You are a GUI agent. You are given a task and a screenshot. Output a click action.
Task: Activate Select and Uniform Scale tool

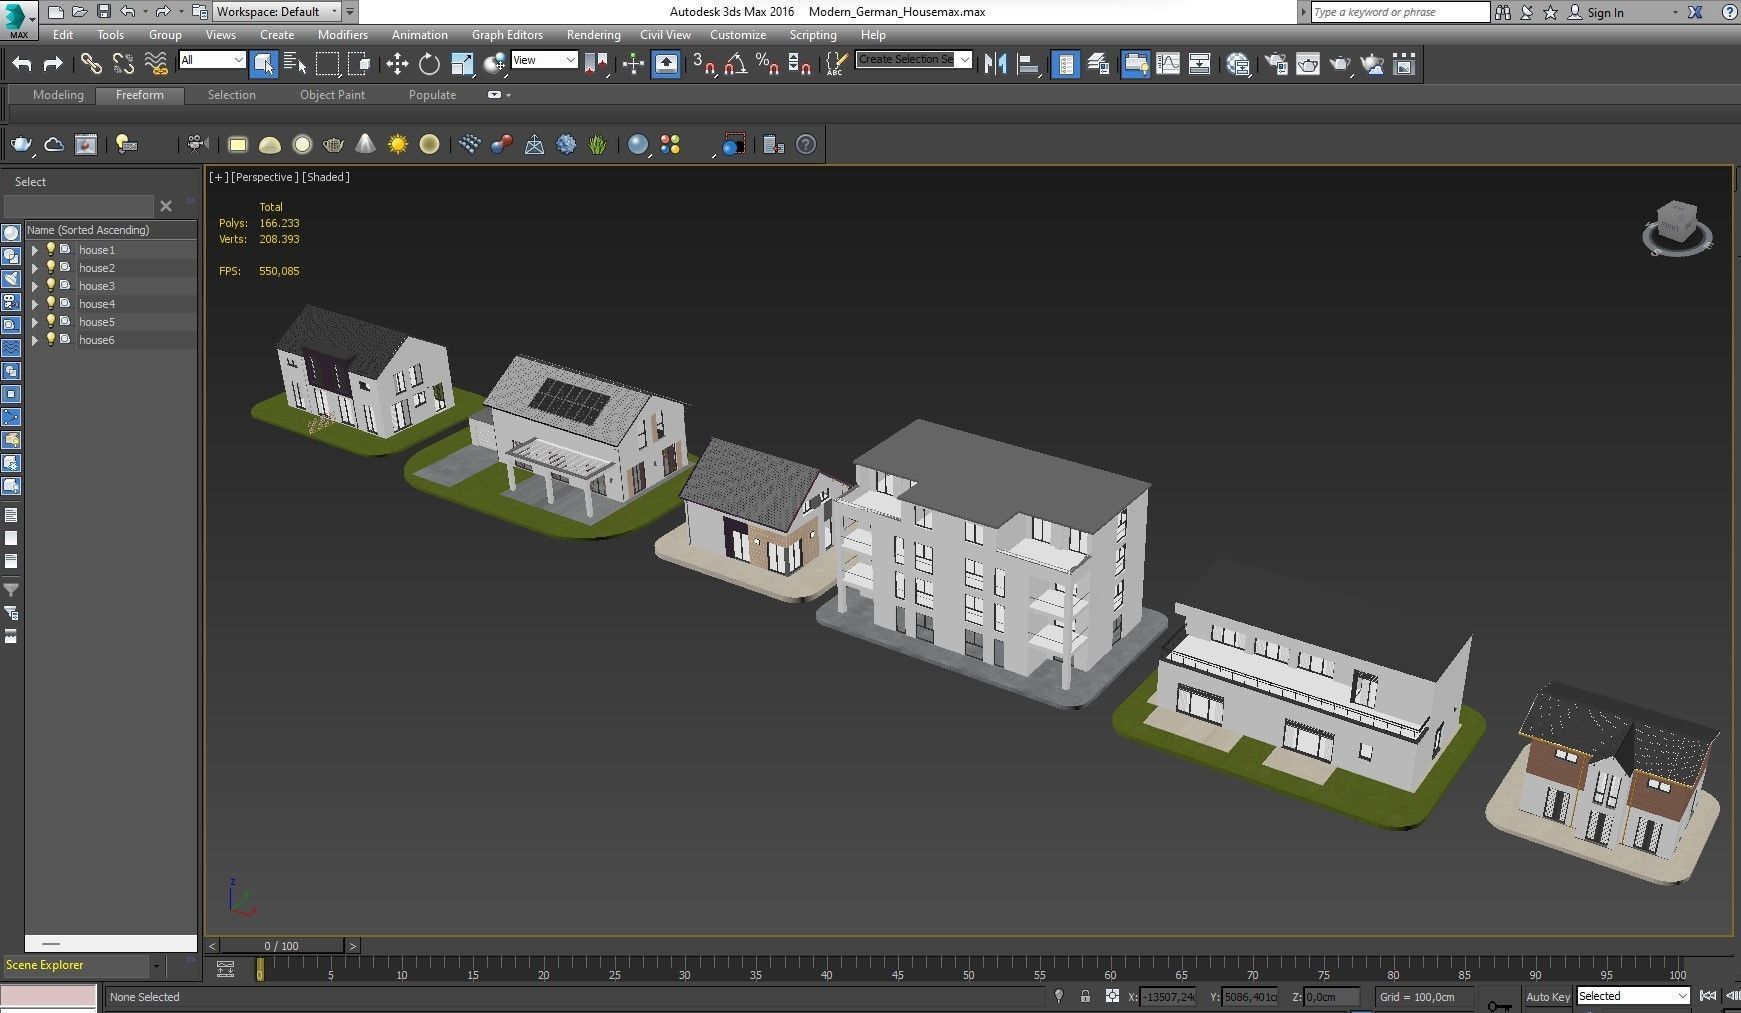pyautogui.click(x=462, y=64)
